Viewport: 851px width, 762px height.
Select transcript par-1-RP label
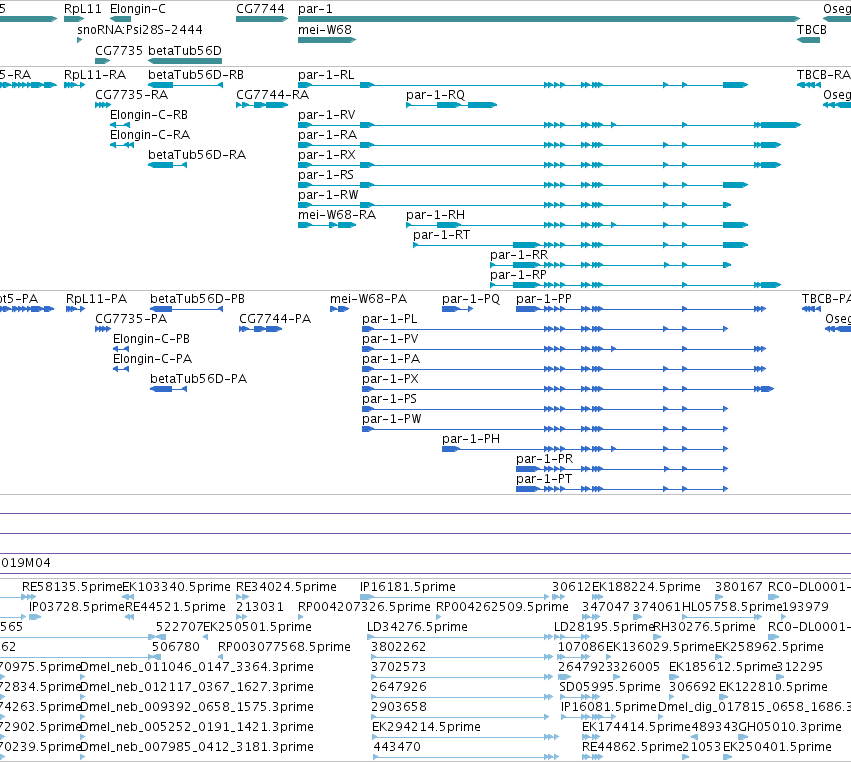click(518, 275)
